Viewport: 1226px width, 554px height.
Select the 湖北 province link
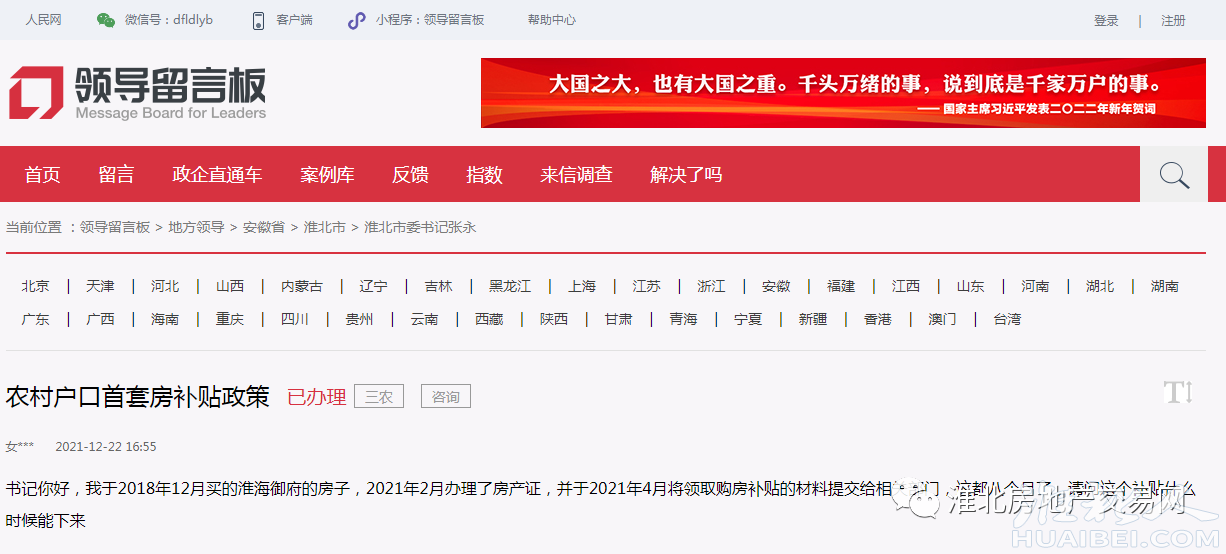pyautogui.click(x=1100, y=286)
